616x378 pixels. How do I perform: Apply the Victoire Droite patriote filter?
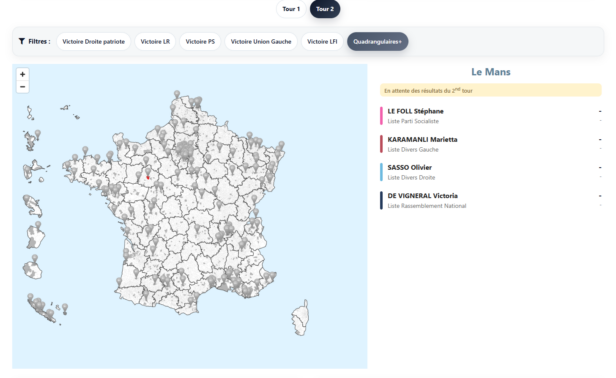pos(94,42)
